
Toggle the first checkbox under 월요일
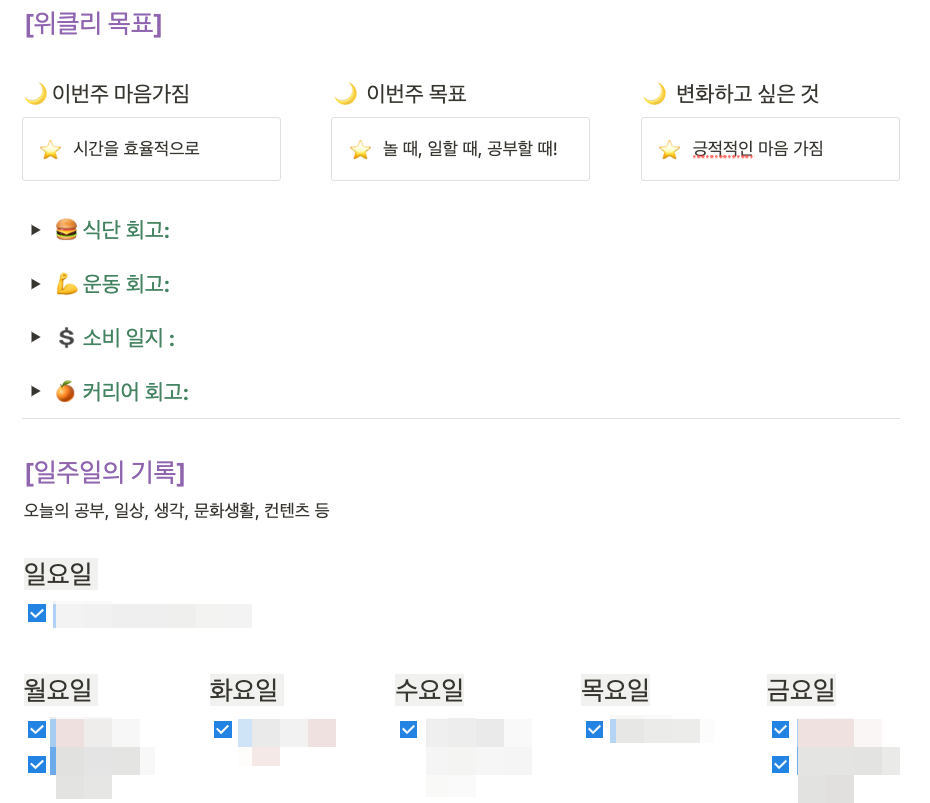[x=37, y=729]
